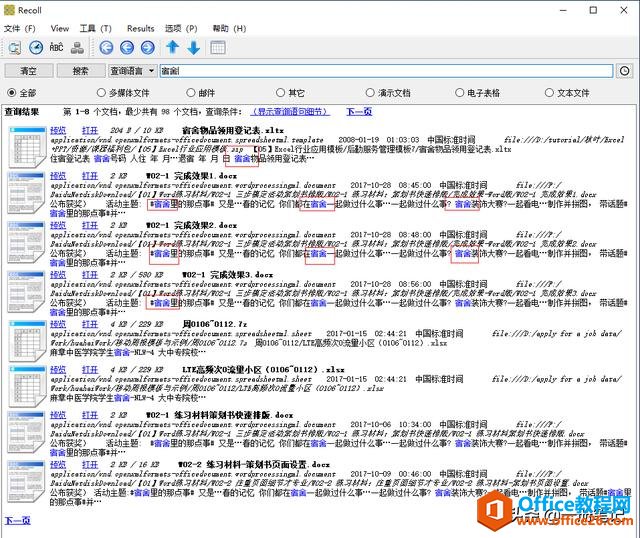Select the 多媒体文件 filter radio button
Image resolution: width=640 pixels, height=538 pixels.
[x=100, y=93]
